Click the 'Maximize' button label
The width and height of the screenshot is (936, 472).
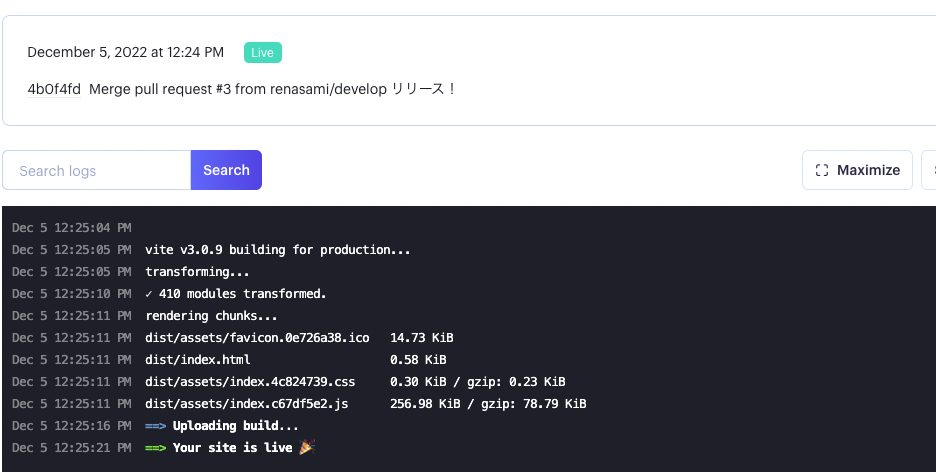[x=868, y=170]
